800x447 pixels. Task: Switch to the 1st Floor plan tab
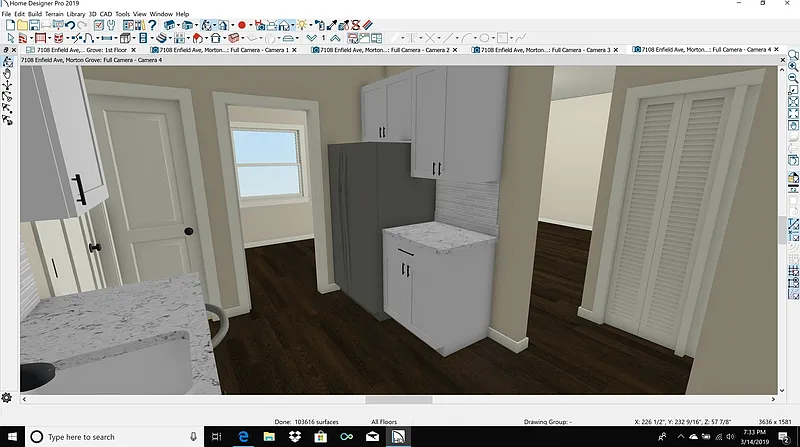tap(75, 49)
